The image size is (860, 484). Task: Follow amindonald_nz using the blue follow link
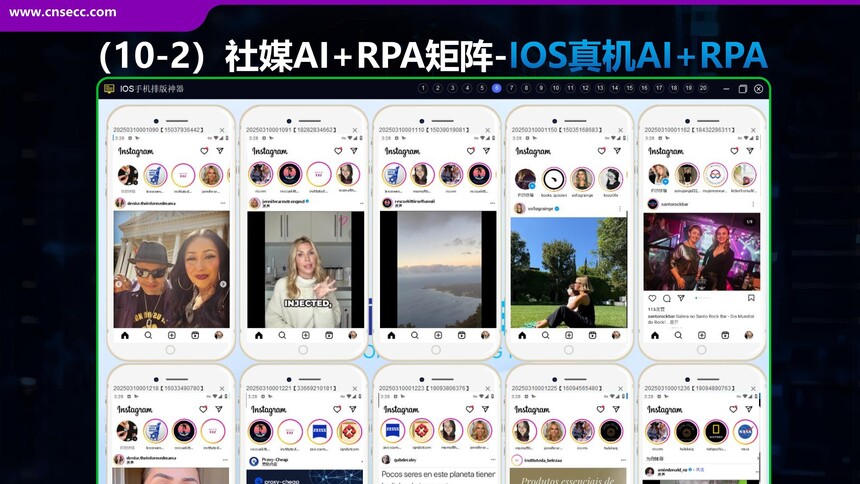tap(700, 470)
